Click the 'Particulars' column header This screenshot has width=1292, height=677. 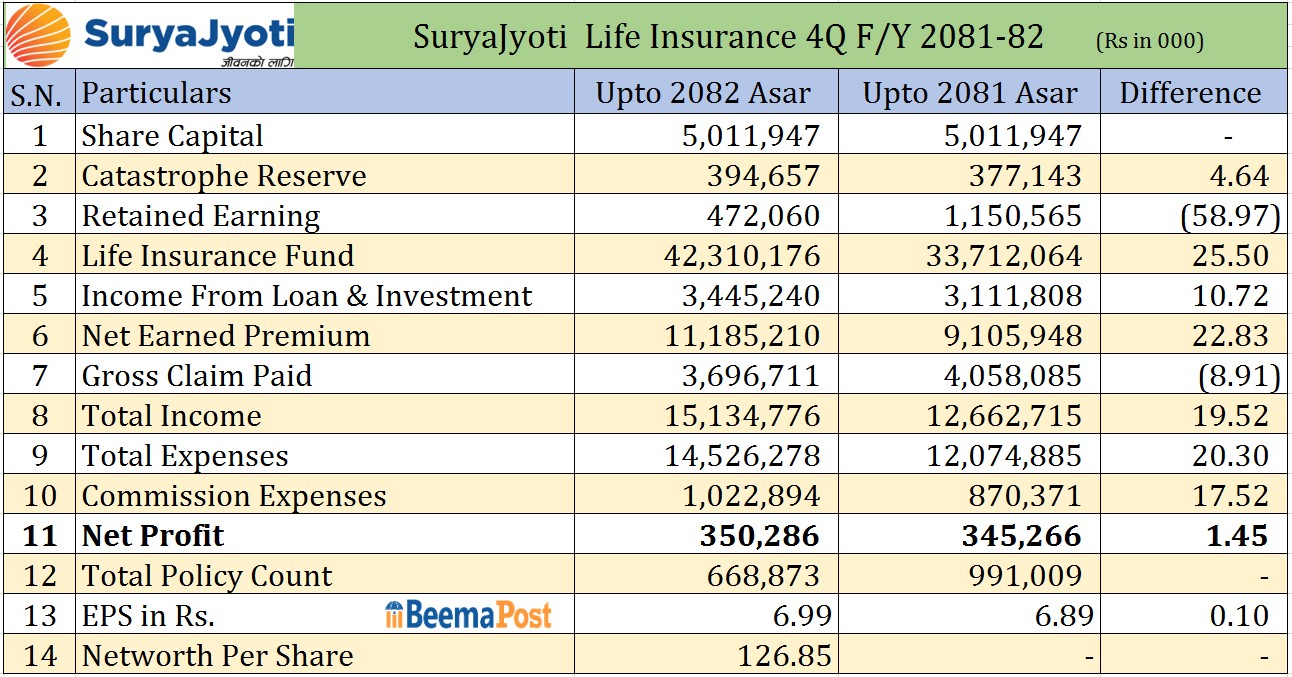tap(156, 93)
